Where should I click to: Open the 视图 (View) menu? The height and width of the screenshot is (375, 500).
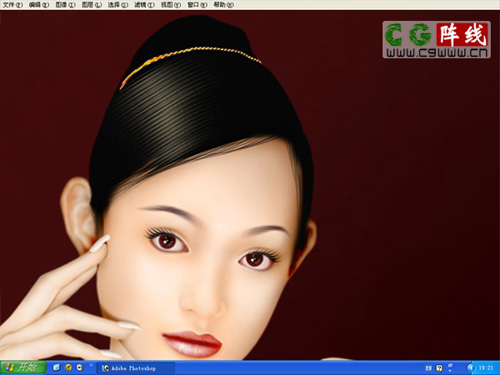[x=171, y=5]
